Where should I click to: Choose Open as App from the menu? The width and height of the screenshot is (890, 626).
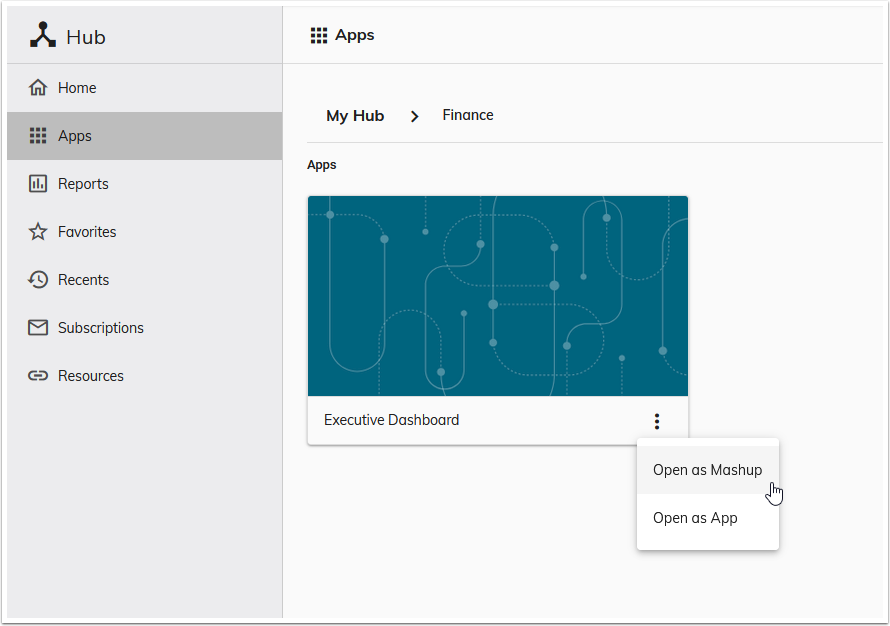coord(695,518)
